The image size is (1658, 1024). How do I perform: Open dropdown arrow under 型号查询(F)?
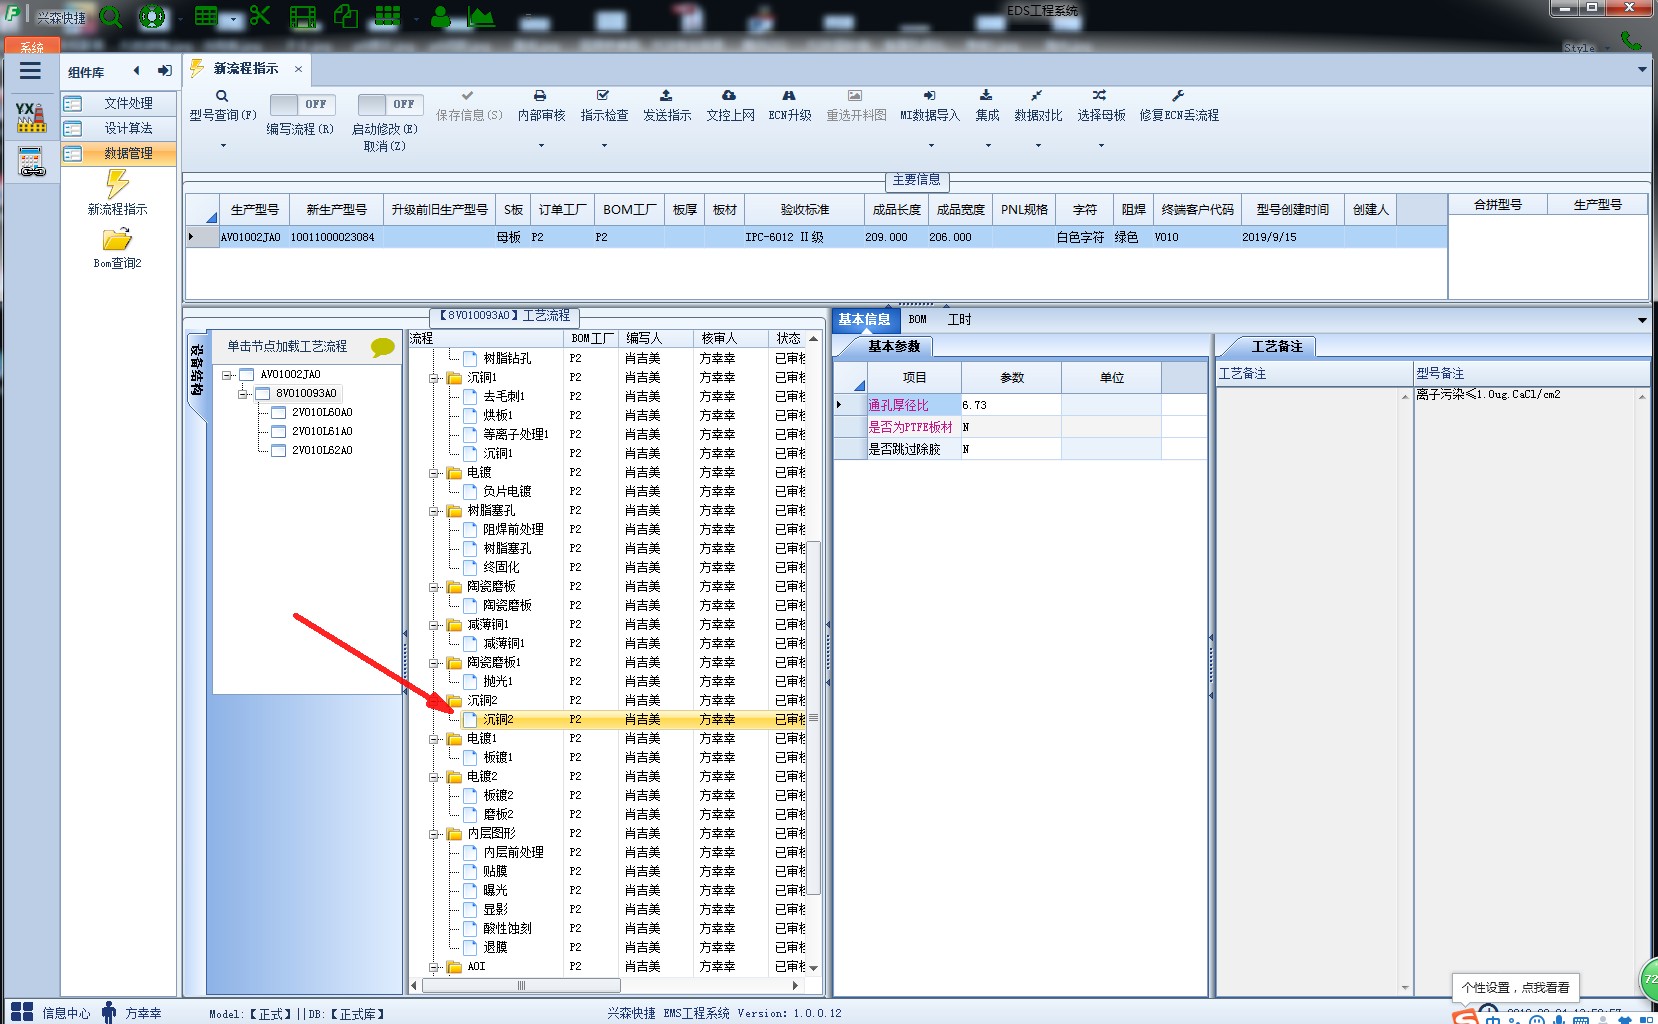pos(223,146)
